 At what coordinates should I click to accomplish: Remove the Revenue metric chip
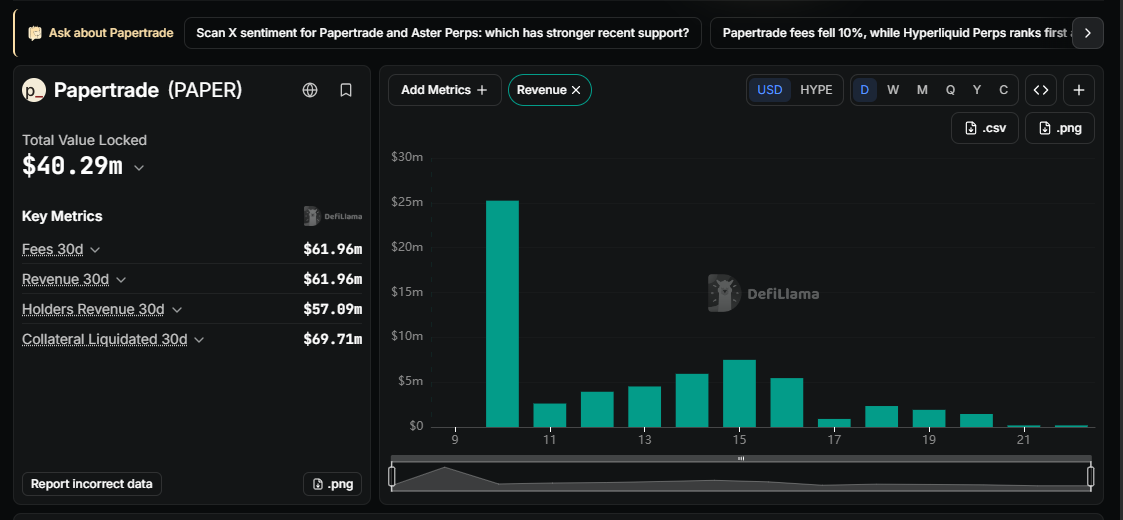point(576,90)
